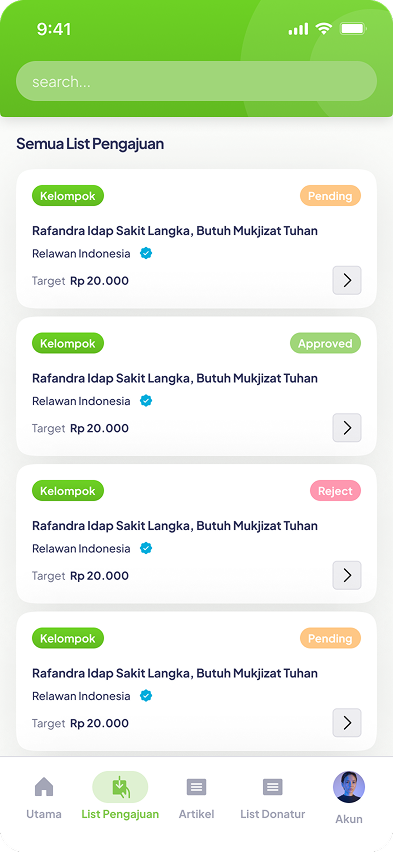
Task: Select the Reject status badge
Action: click(x=335, y=491)
